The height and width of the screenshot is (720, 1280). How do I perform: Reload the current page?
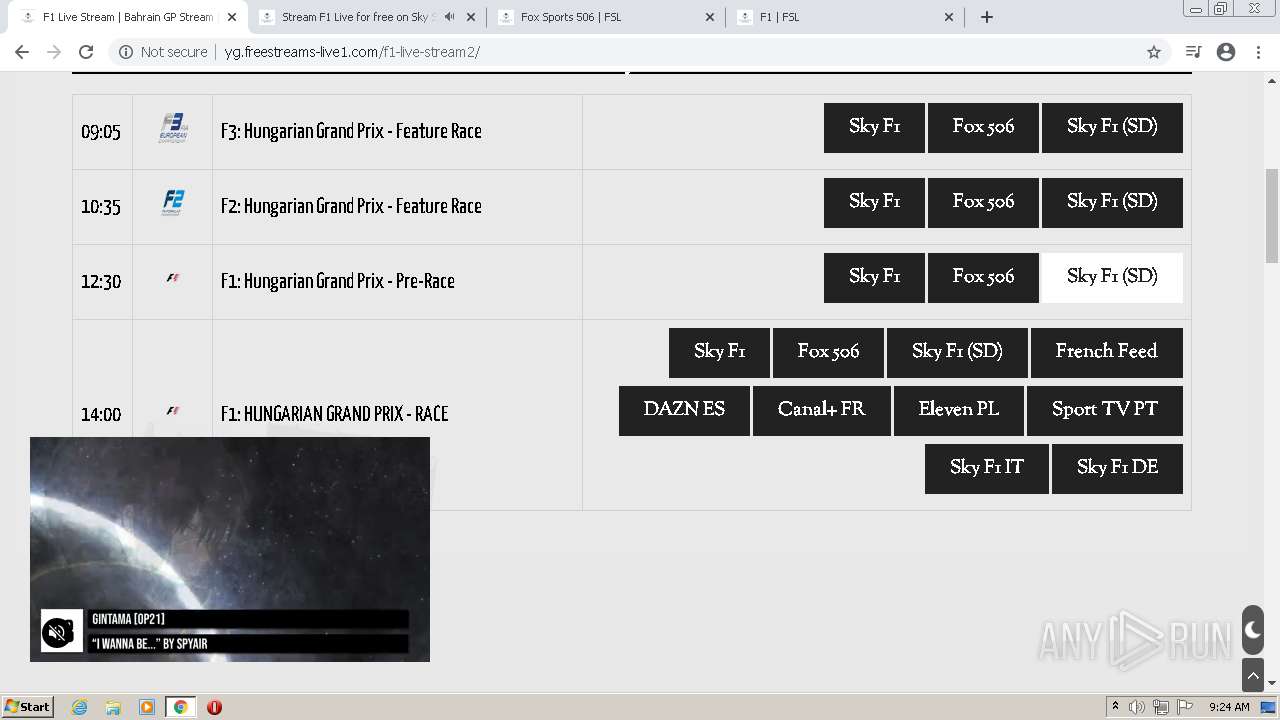pyautogui.click(x=86, y=52)
